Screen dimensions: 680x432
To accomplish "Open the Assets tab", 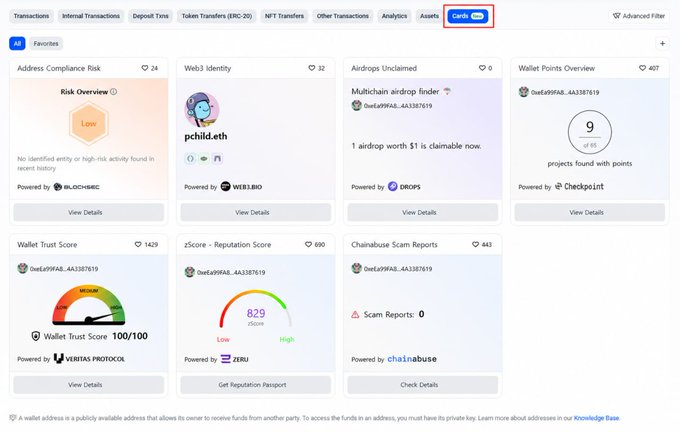I will 429,16.
